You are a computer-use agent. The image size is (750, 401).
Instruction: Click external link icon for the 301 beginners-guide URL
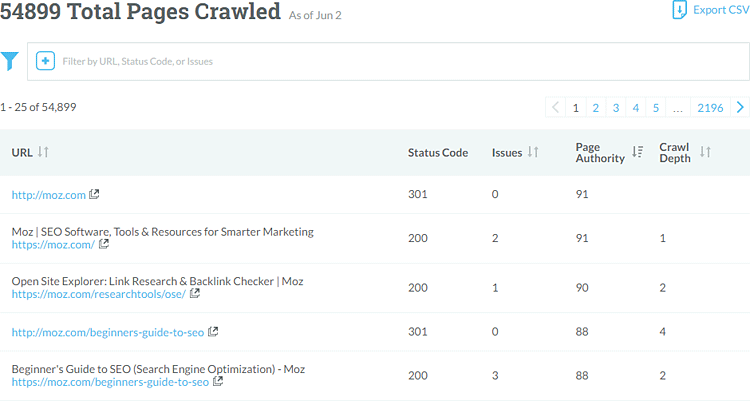tap(213, 332)
